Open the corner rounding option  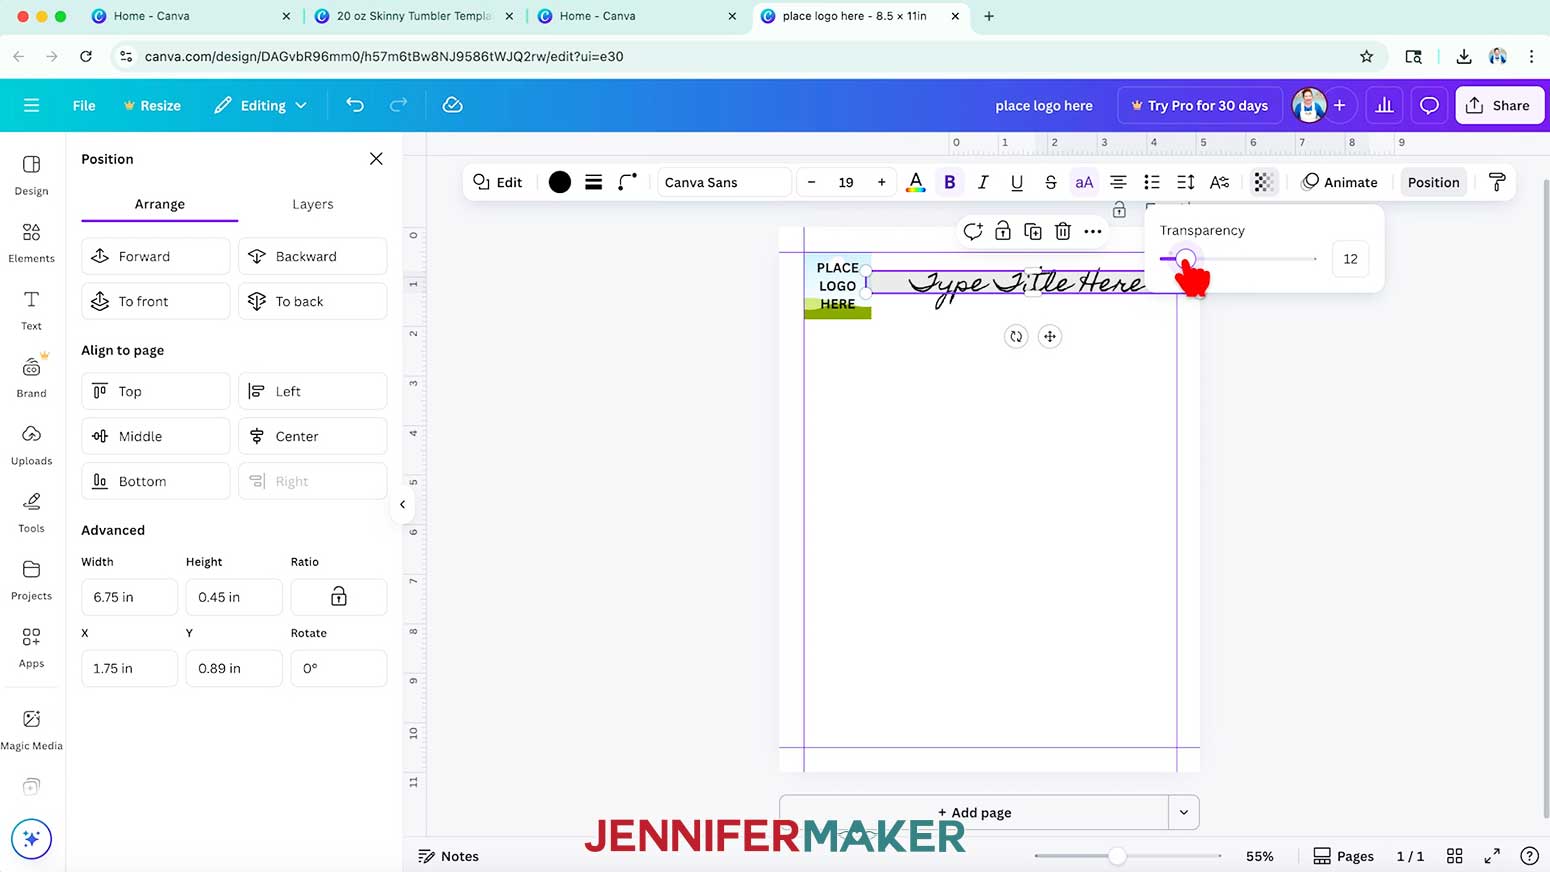point(627,182)
